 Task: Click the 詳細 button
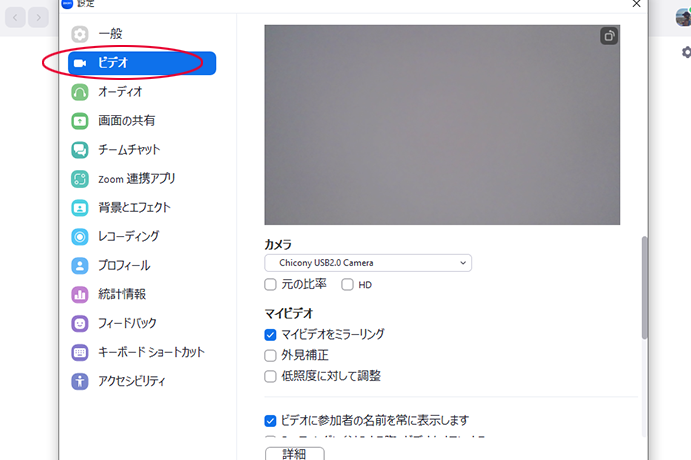click(x=295, y=454)
